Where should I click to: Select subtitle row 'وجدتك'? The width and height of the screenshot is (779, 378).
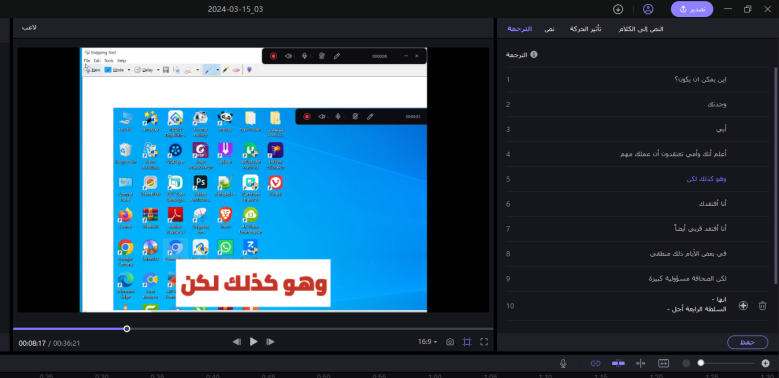tap(638, 104)
